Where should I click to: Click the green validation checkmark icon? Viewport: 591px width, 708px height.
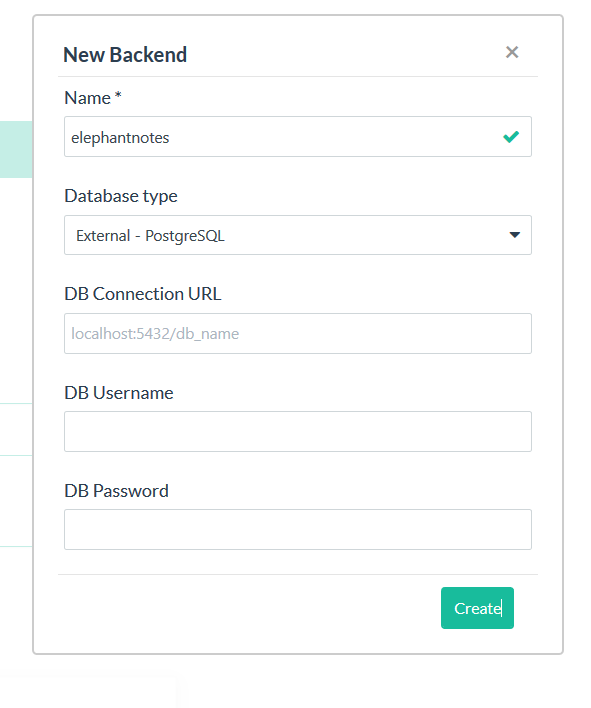511,136
